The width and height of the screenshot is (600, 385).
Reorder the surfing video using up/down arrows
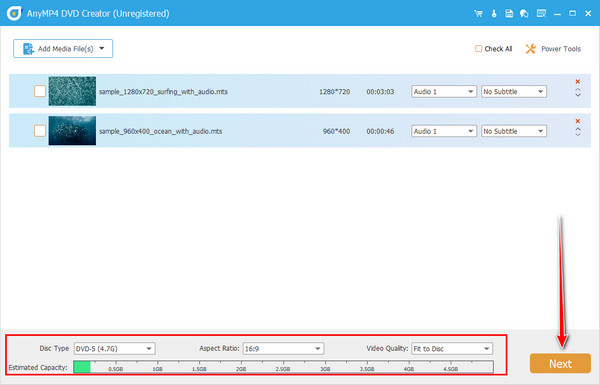(578, 92)
